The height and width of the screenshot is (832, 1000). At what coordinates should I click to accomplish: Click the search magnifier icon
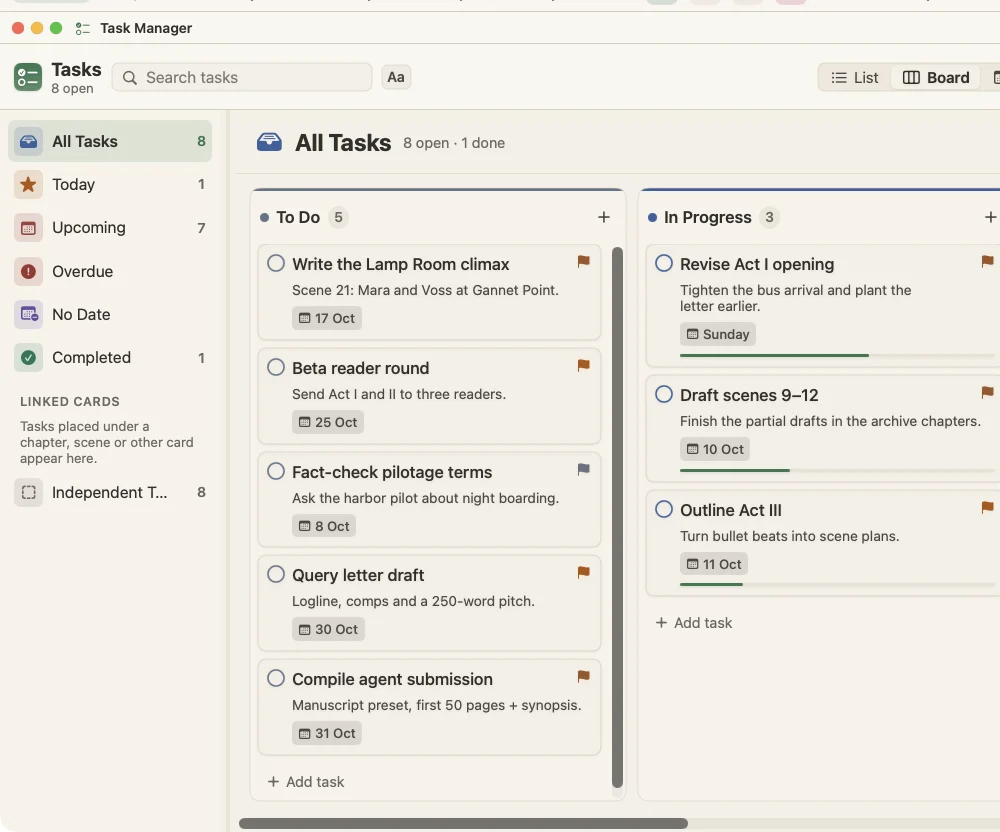pos(129,78)
